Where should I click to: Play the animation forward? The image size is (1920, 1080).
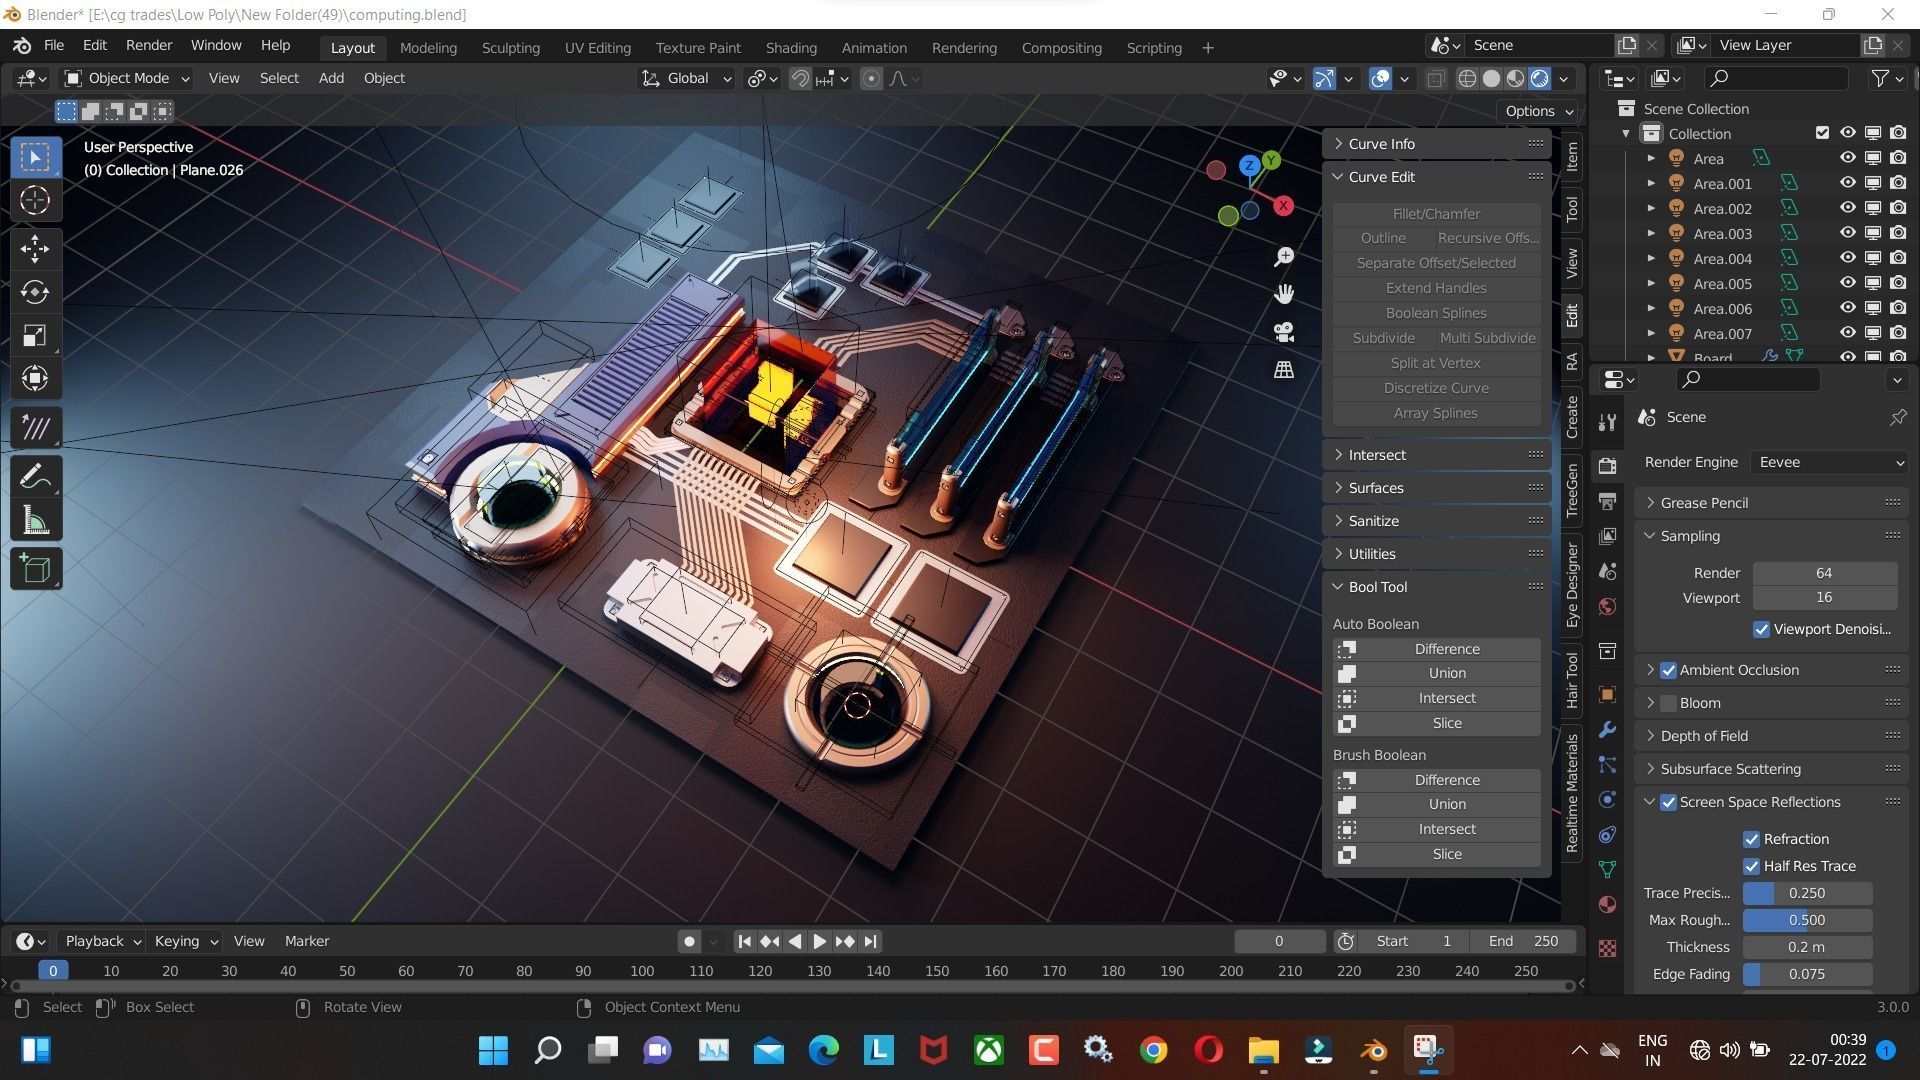click(x=819, y=941)
